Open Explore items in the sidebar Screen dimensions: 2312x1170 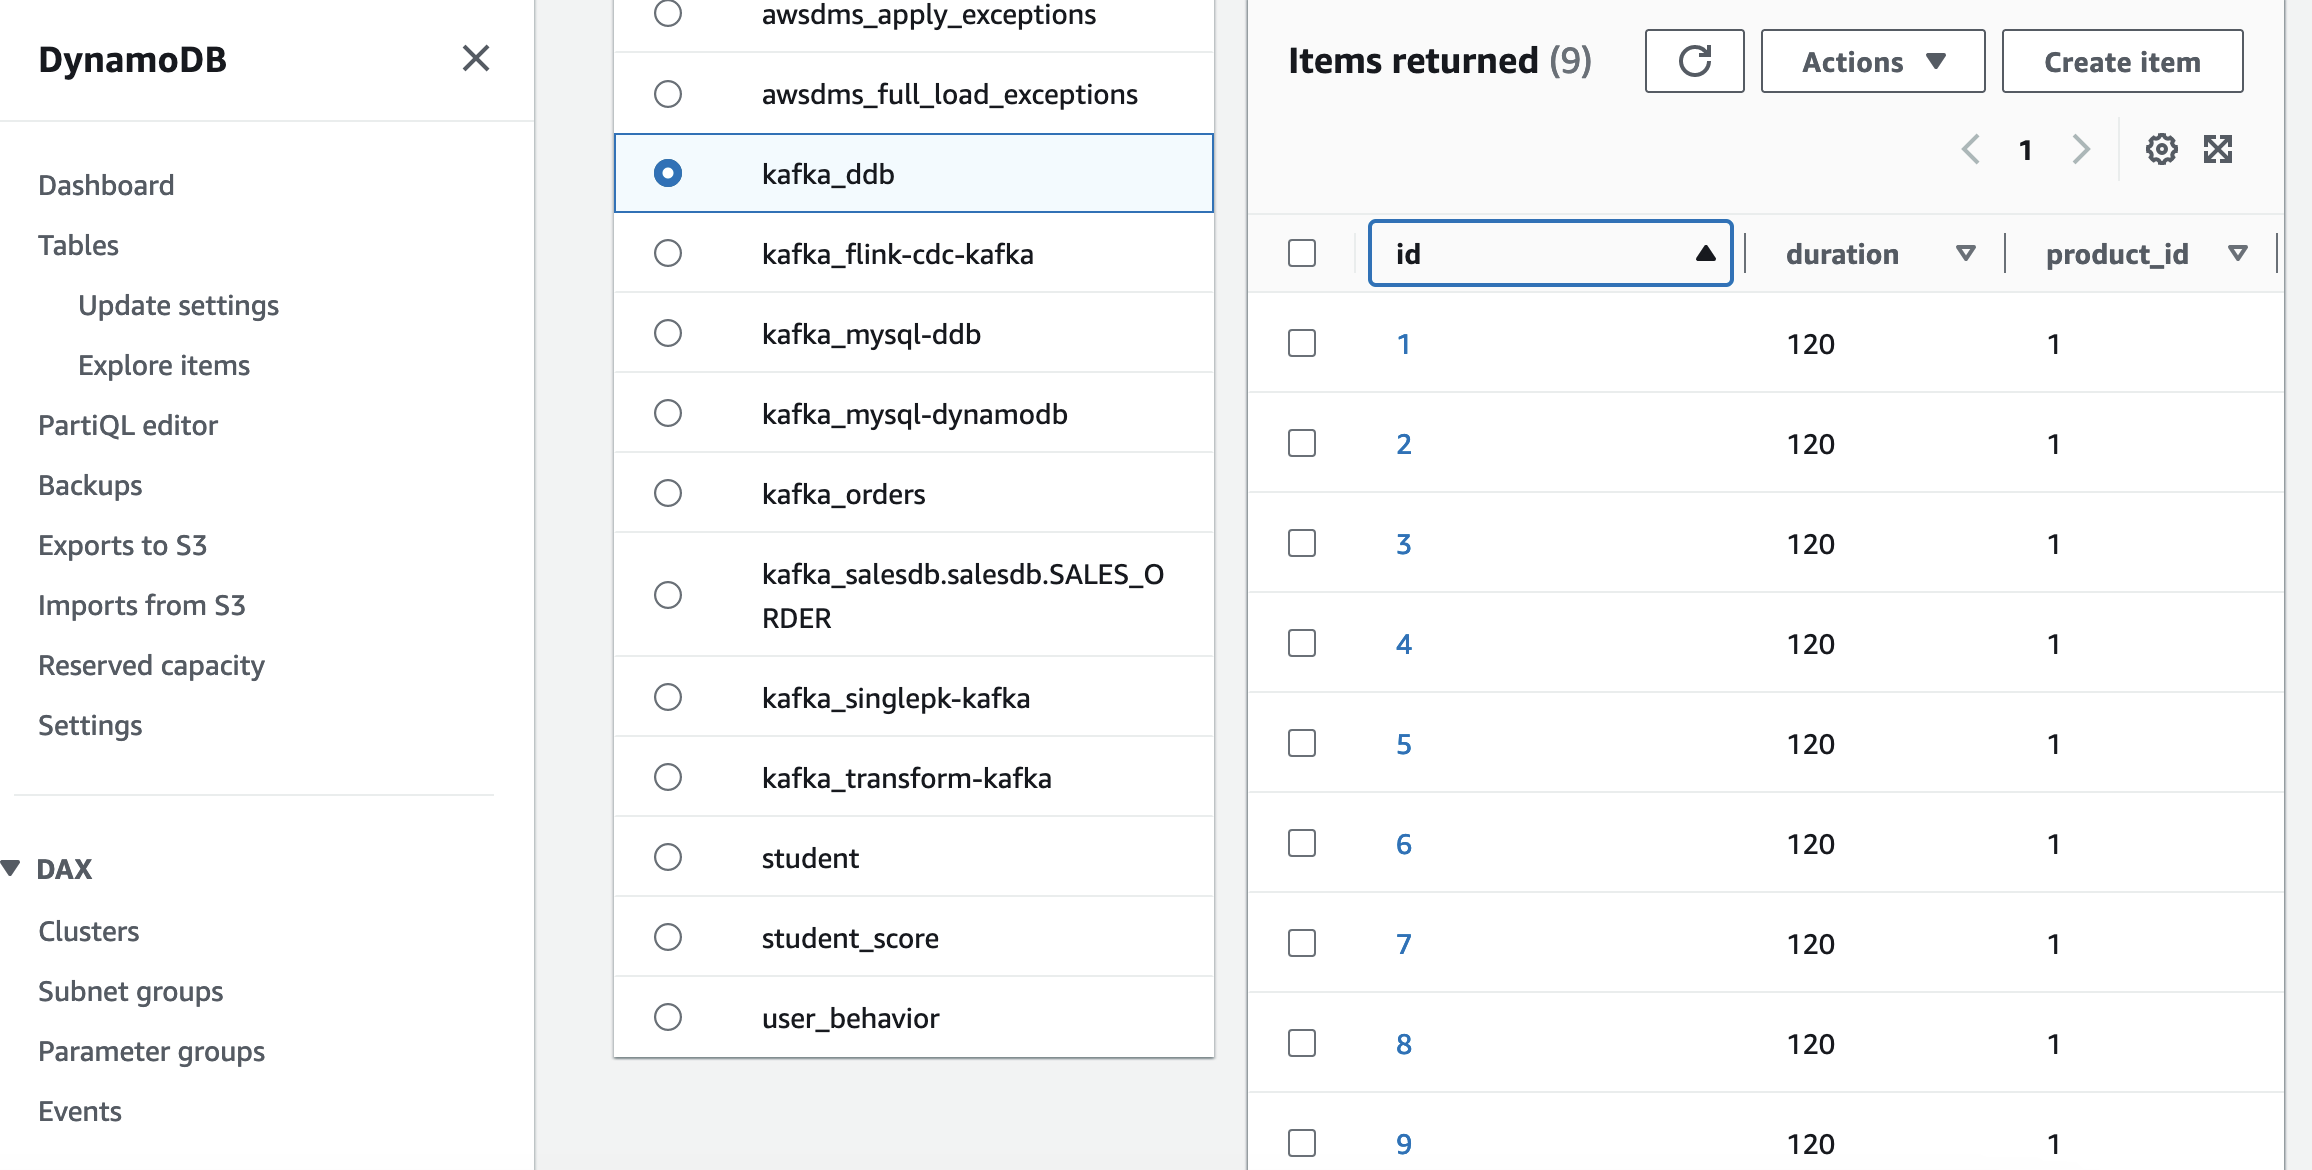pos(164,365)
